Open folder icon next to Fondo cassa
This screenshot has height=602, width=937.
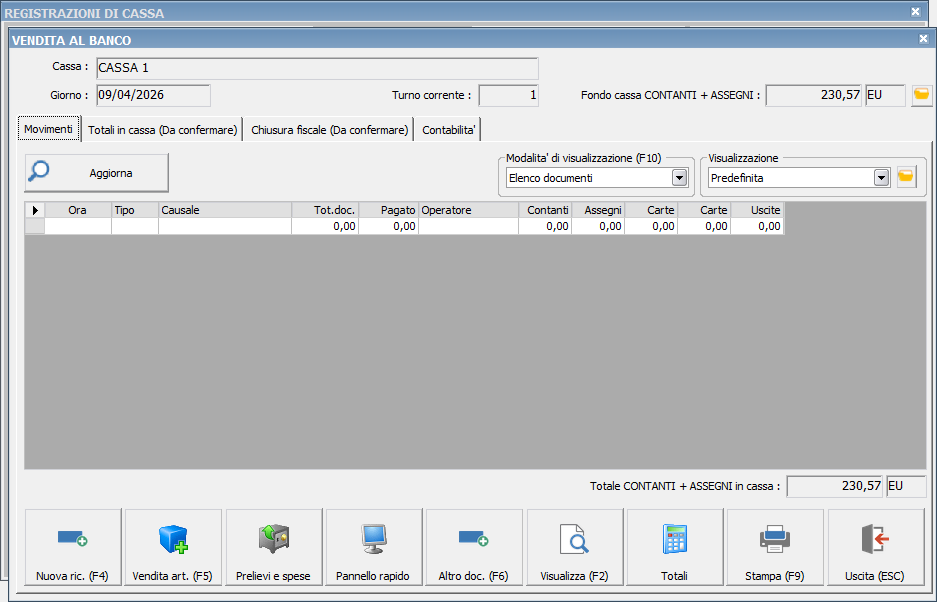point(921,96)
